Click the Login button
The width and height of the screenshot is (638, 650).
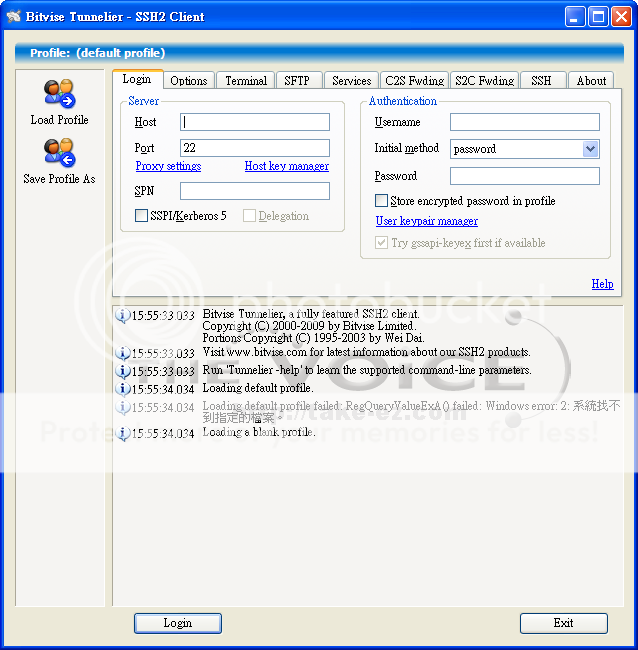point(178,623)
